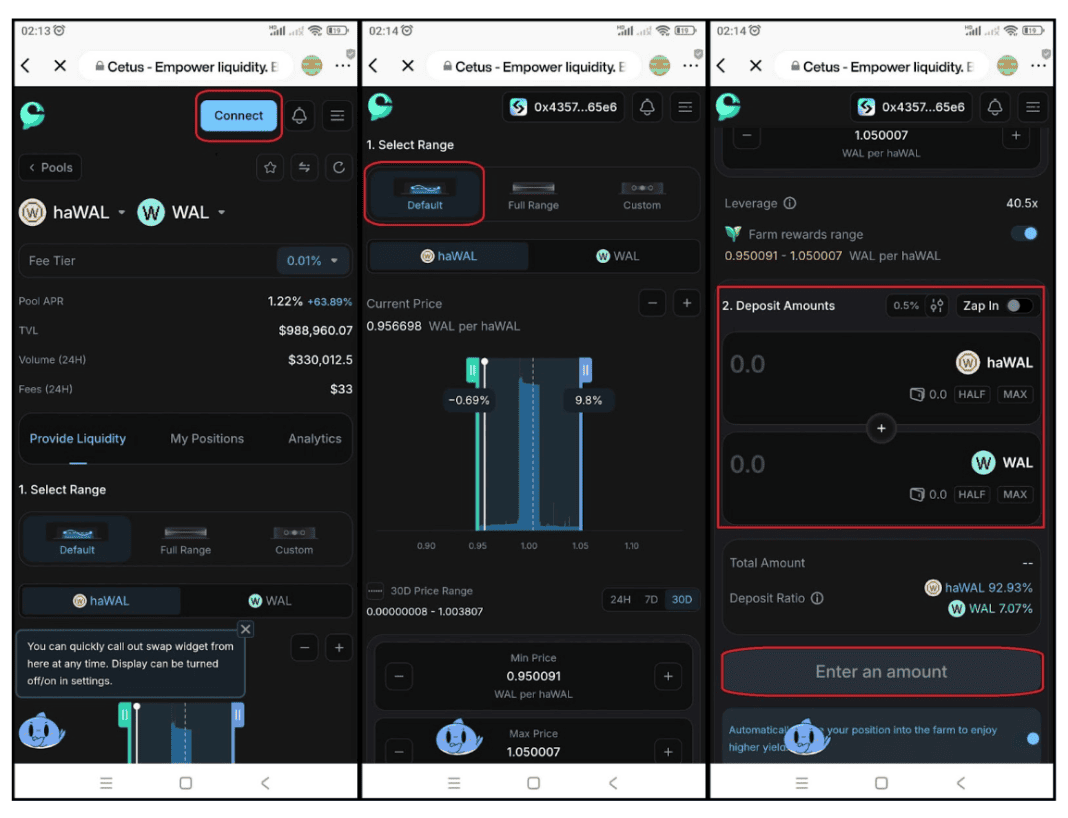Click browser back arrow in left screen

[26, 66]
